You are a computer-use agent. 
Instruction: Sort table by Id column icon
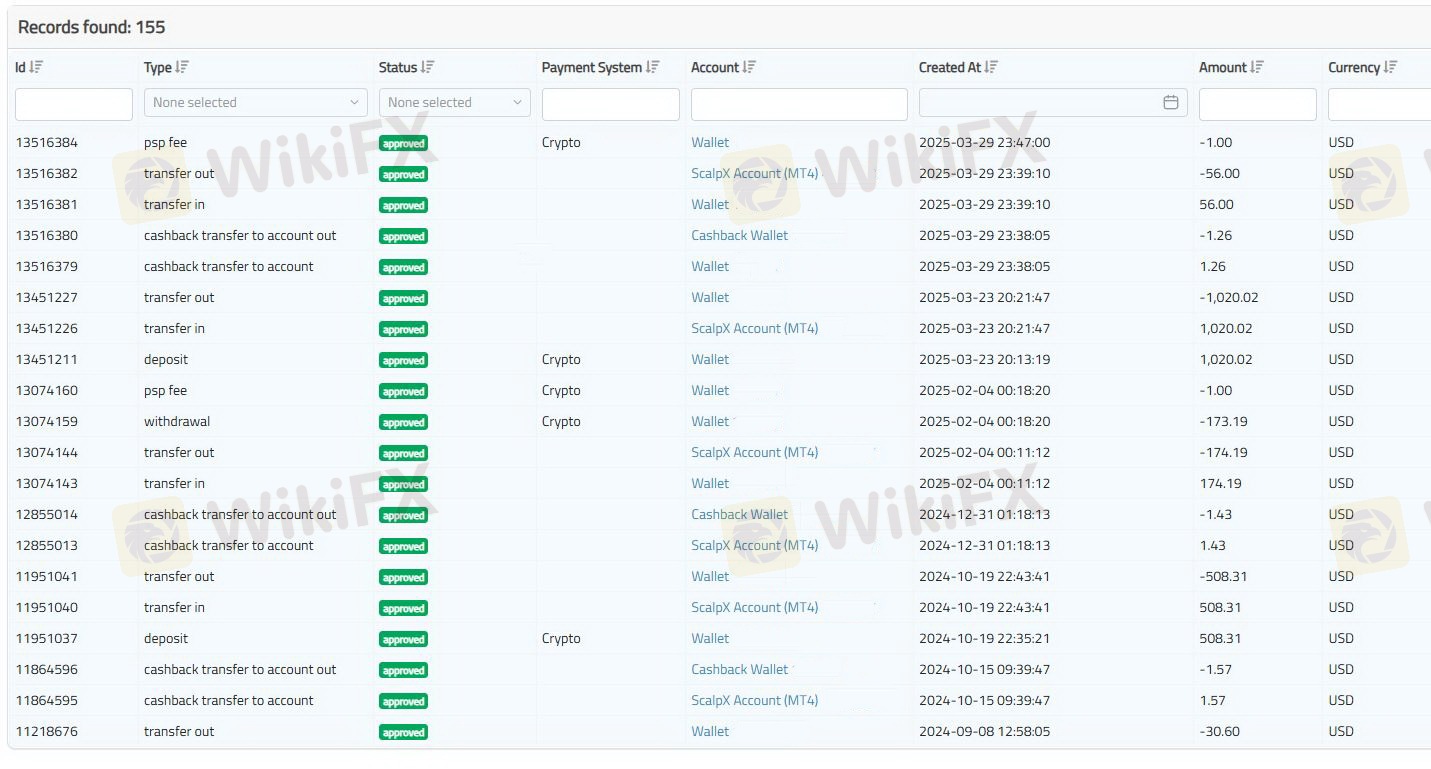[x=36, y=67]
